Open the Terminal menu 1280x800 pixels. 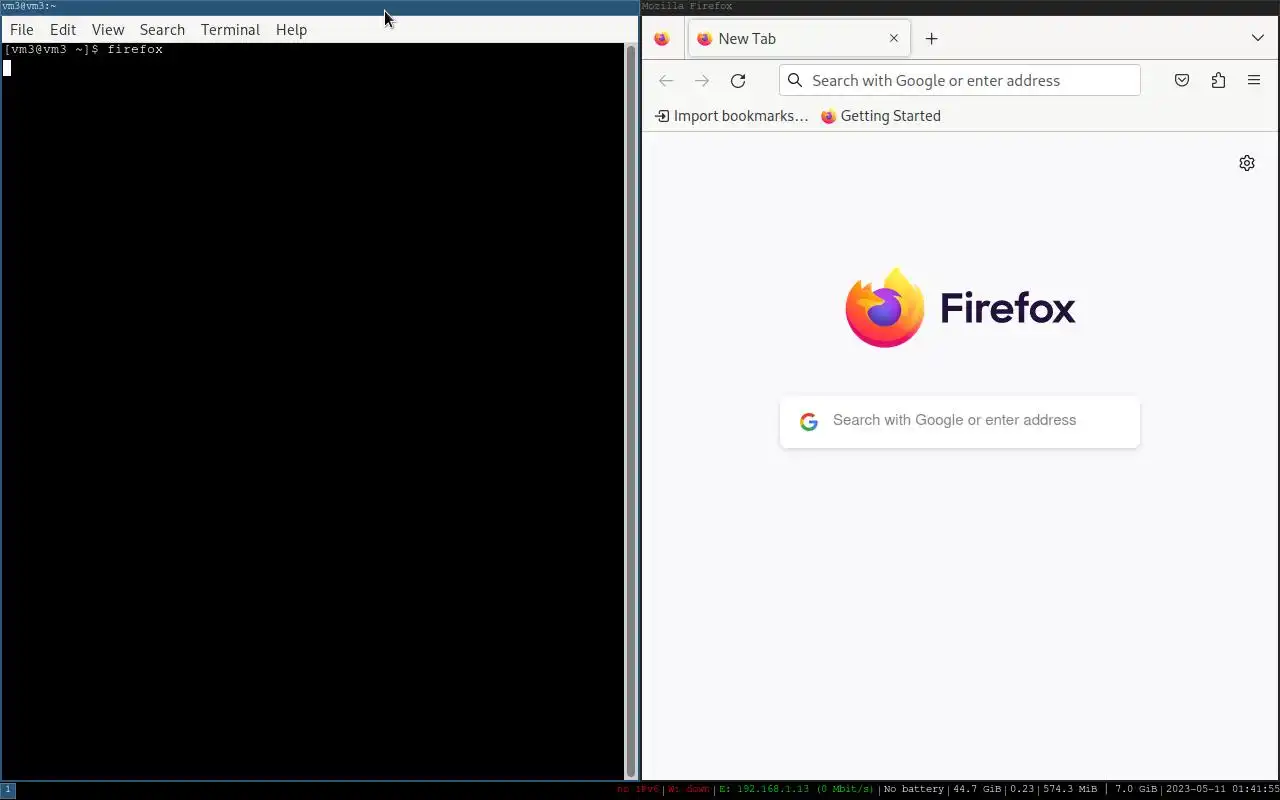coord(230,30)
